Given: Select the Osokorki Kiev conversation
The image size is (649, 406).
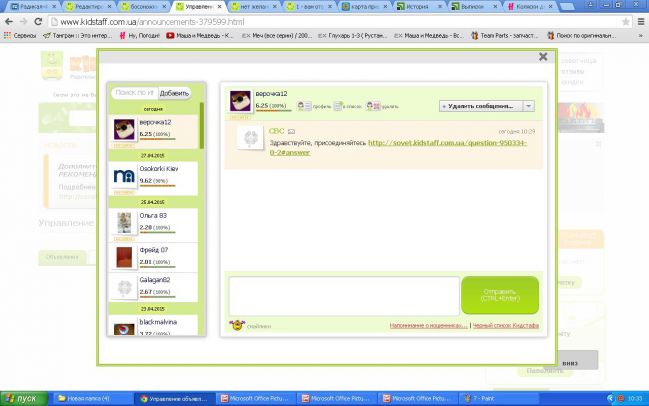Looking at the screenshot, I should click(155, 176).
